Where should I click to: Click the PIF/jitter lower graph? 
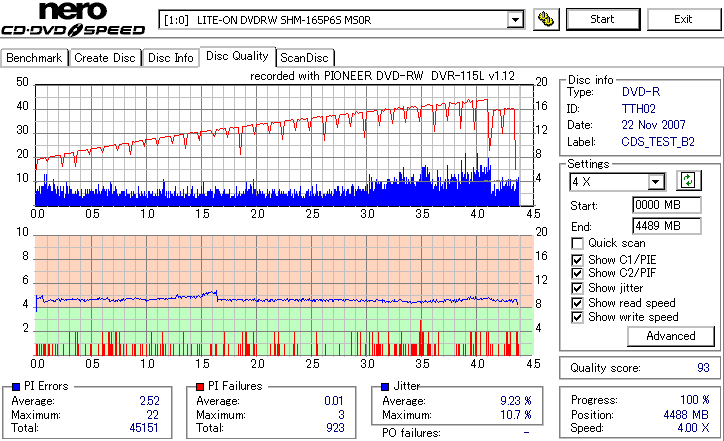pyautogui.click(x=284, y=296)
